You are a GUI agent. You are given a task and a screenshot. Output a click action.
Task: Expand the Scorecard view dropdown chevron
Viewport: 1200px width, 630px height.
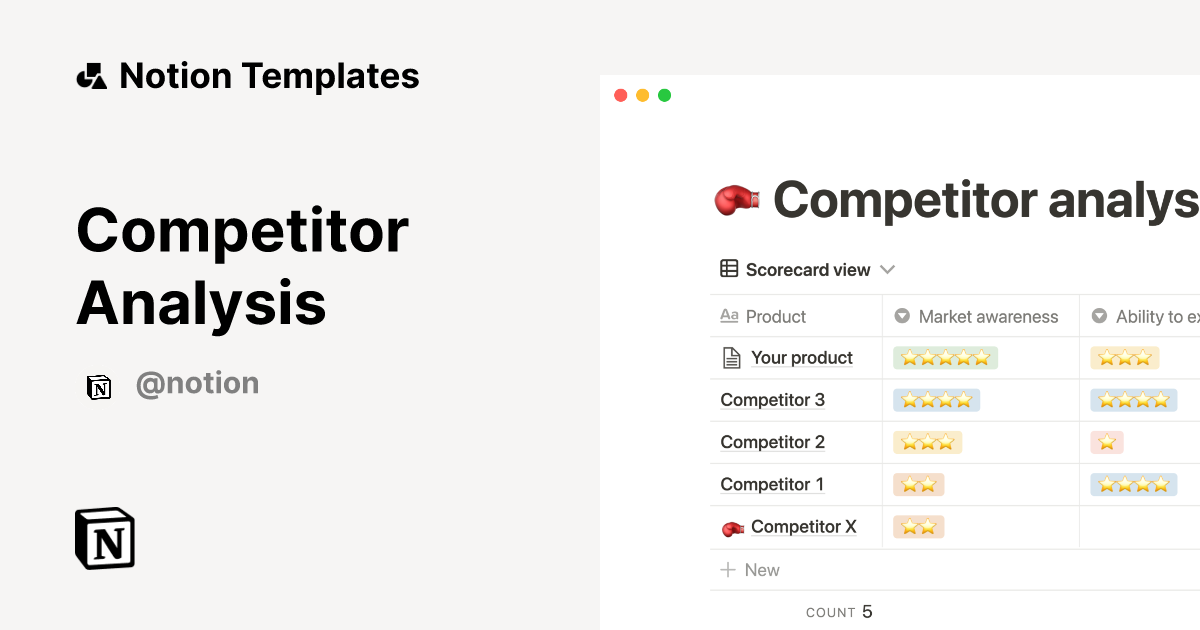coord(888,269)
